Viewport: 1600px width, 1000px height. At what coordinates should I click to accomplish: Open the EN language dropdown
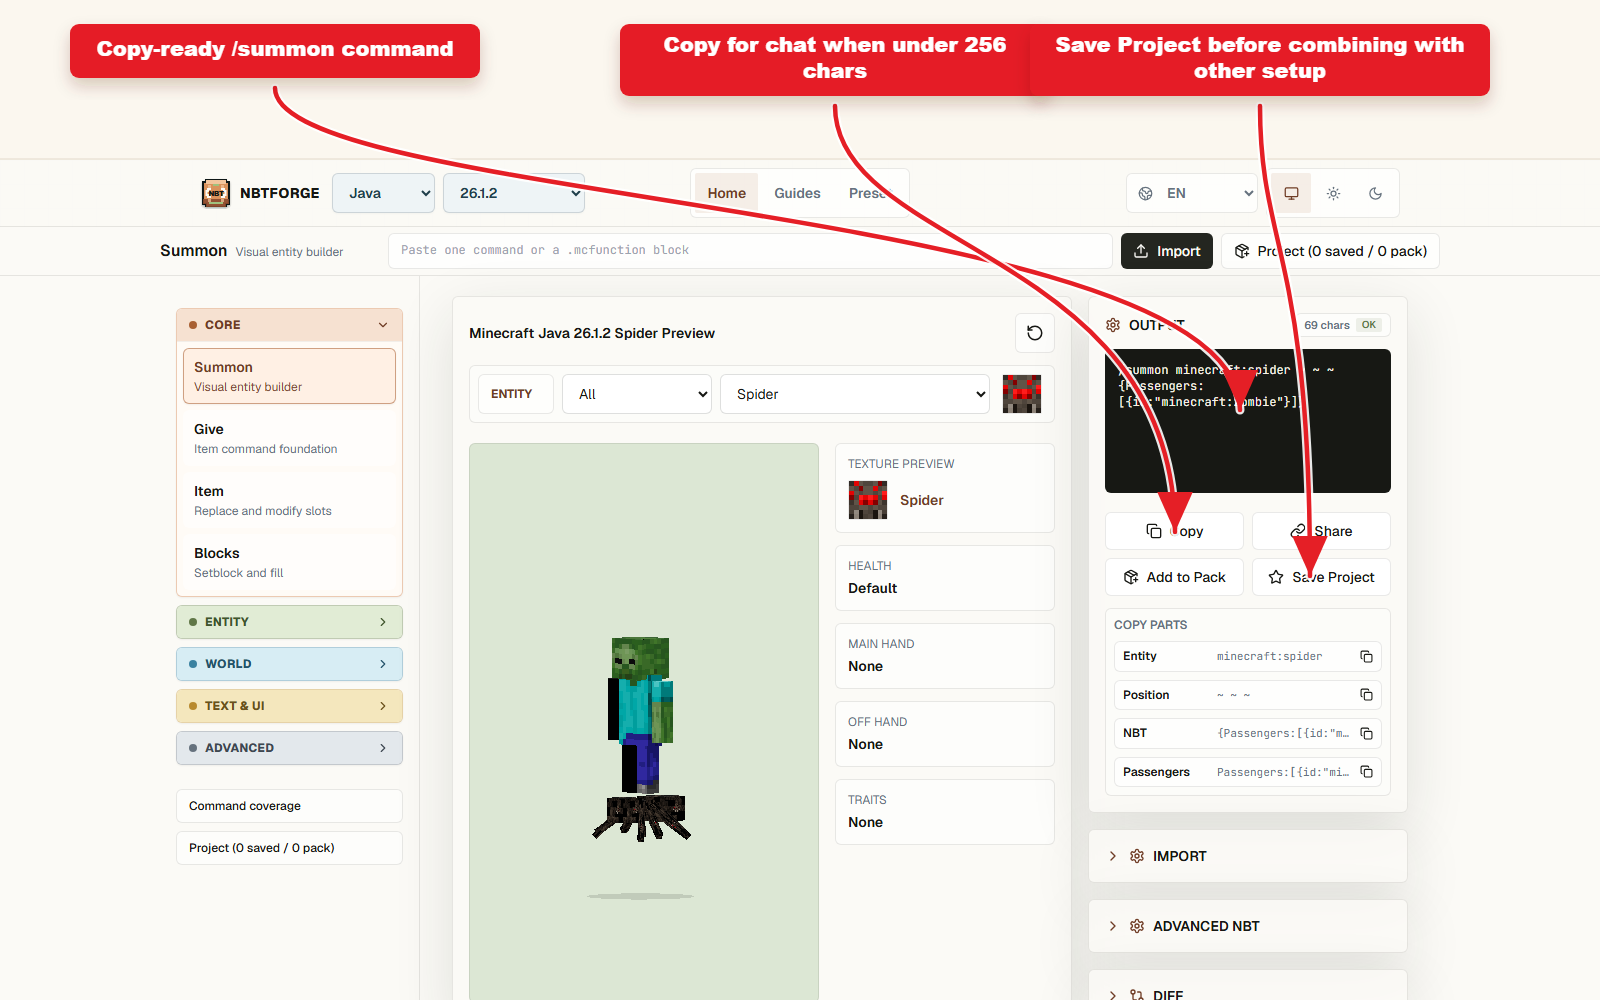[x=1192, y=193]
